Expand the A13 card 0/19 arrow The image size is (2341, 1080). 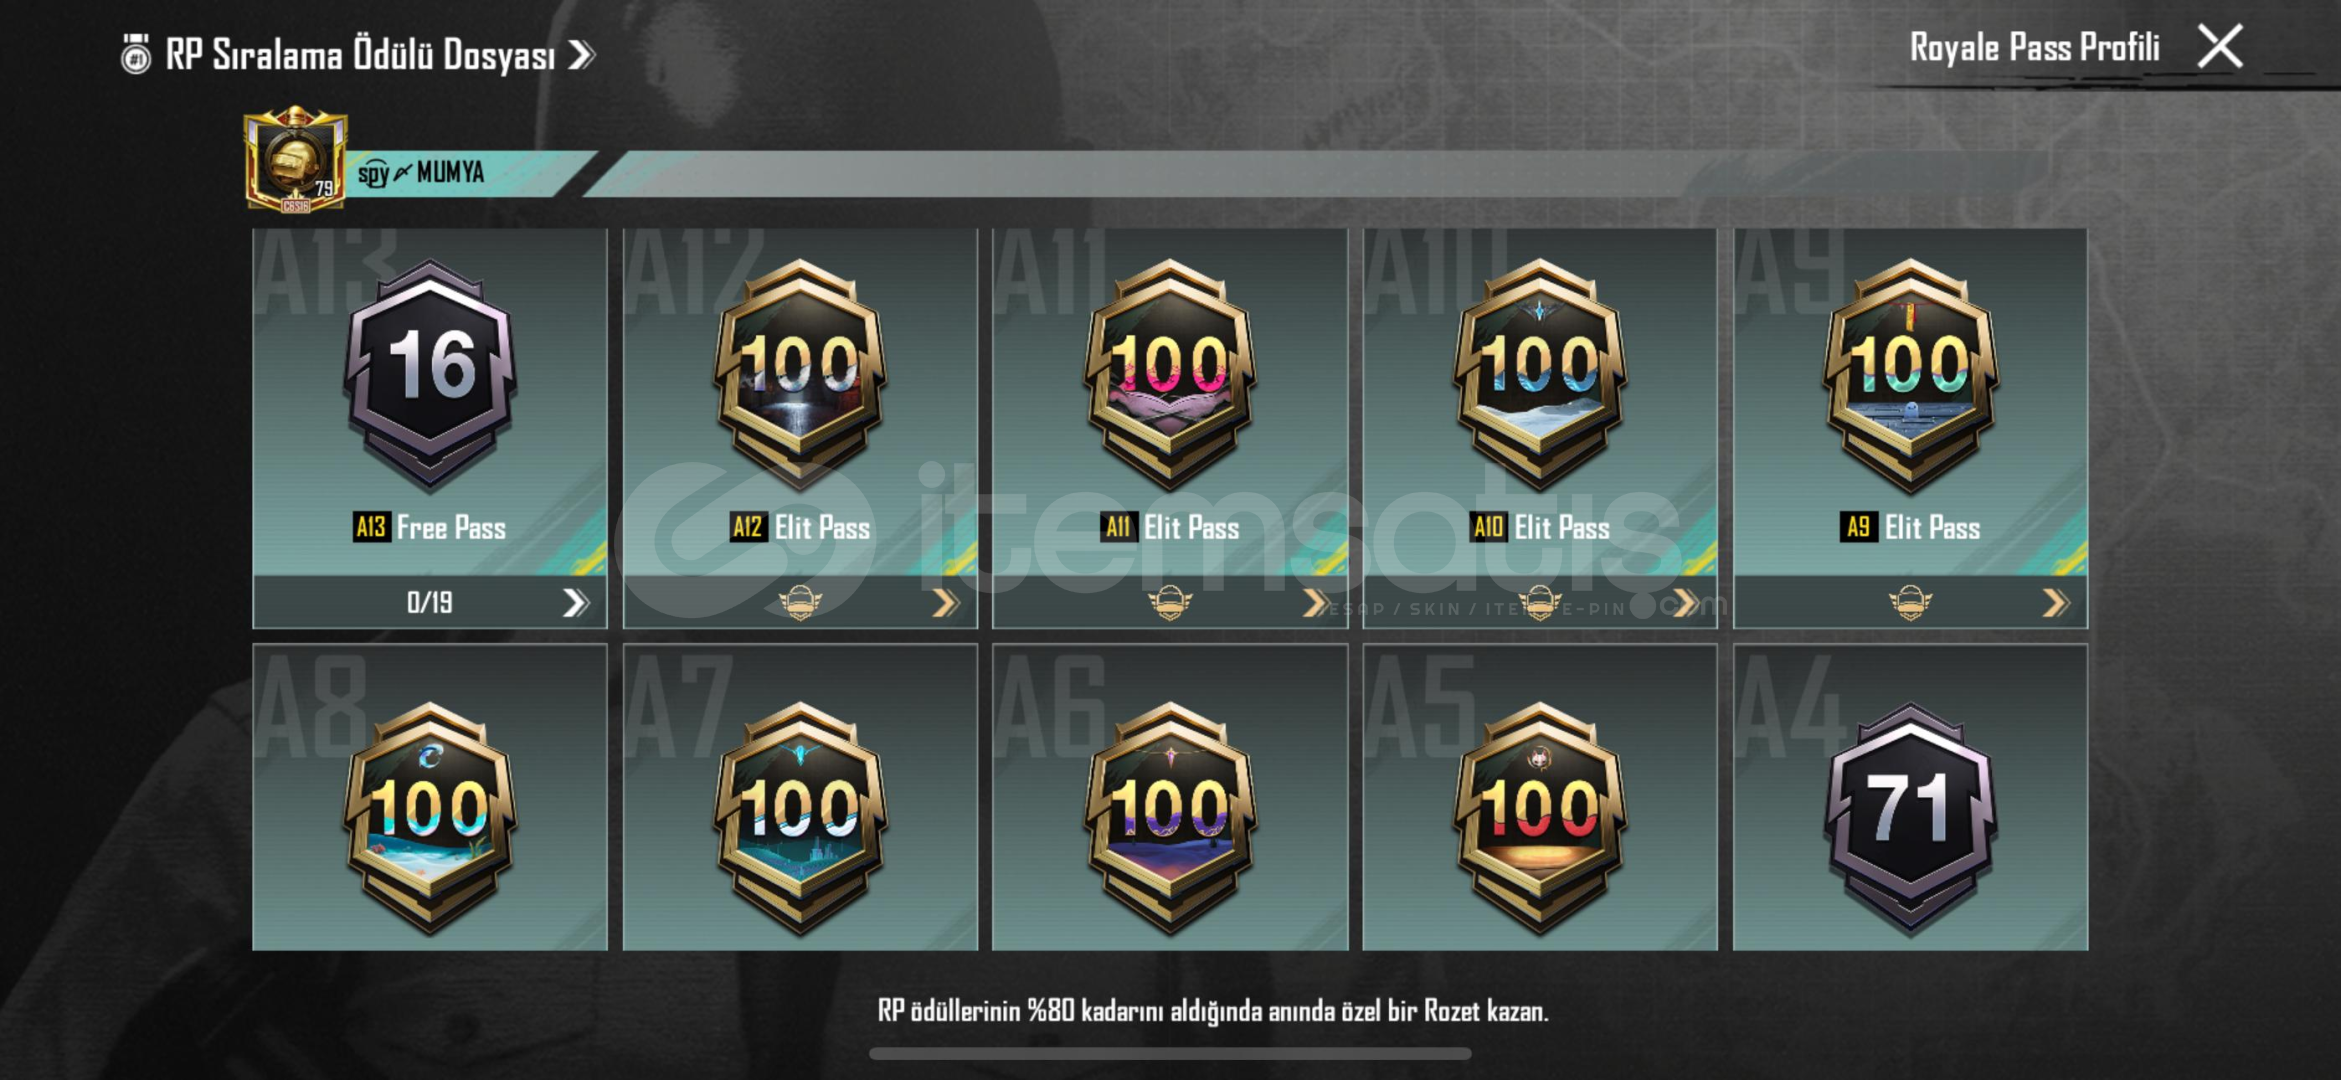(575, 602)
